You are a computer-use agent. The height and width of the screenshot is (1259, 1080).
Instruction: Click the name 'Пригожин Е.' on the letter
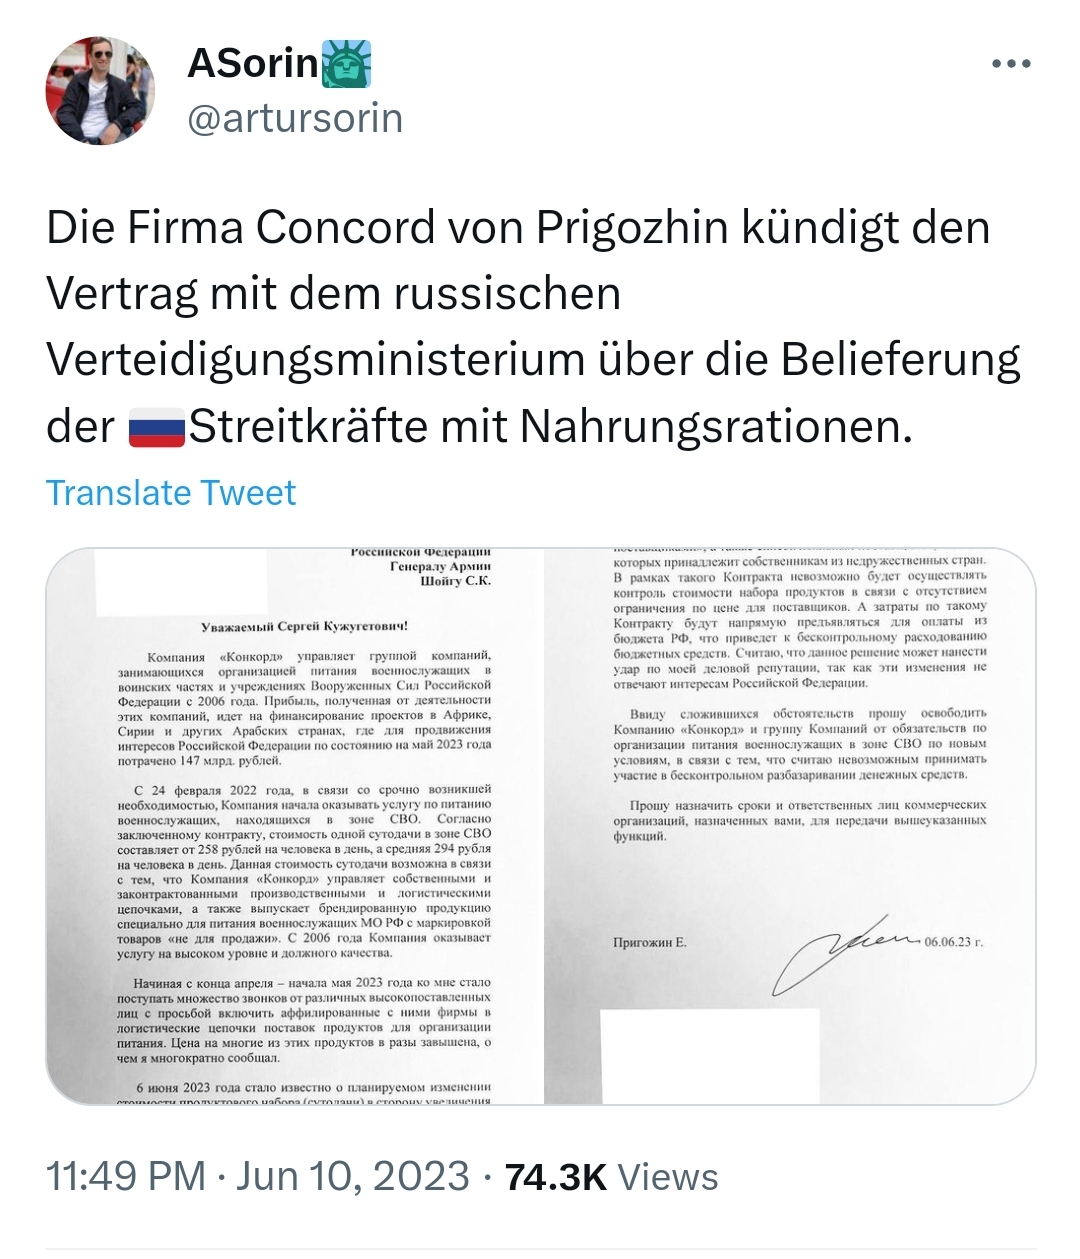click(650, 942)
